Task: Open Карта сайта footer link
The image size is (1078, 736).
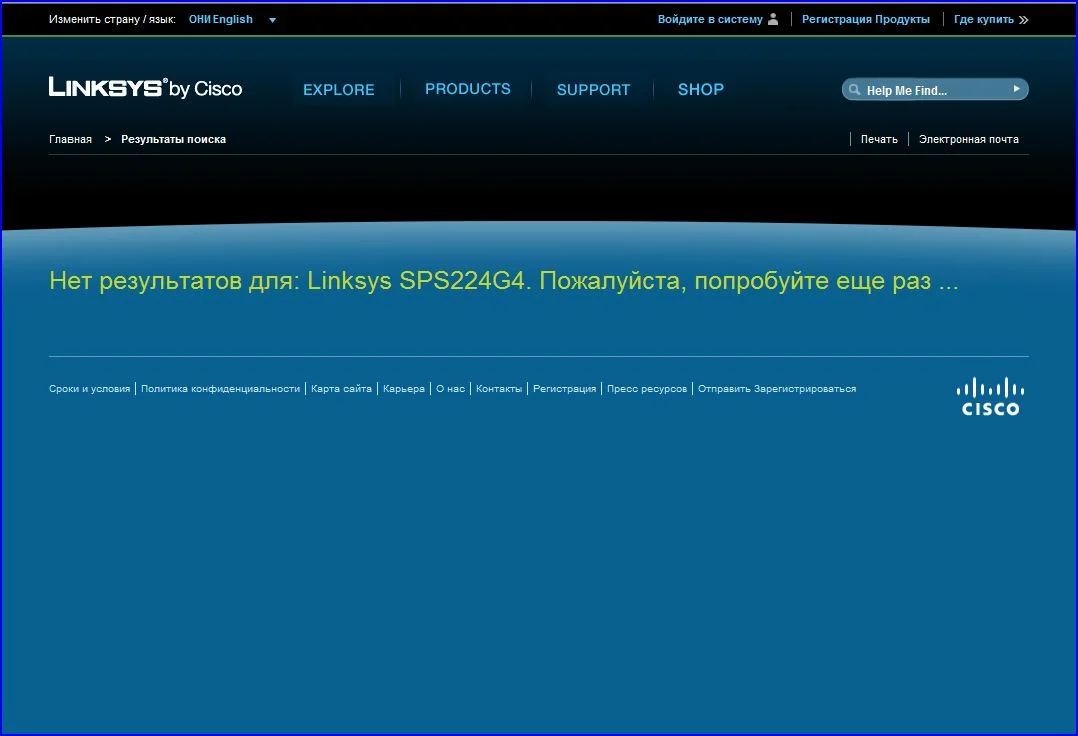Action: coord(341,388)
